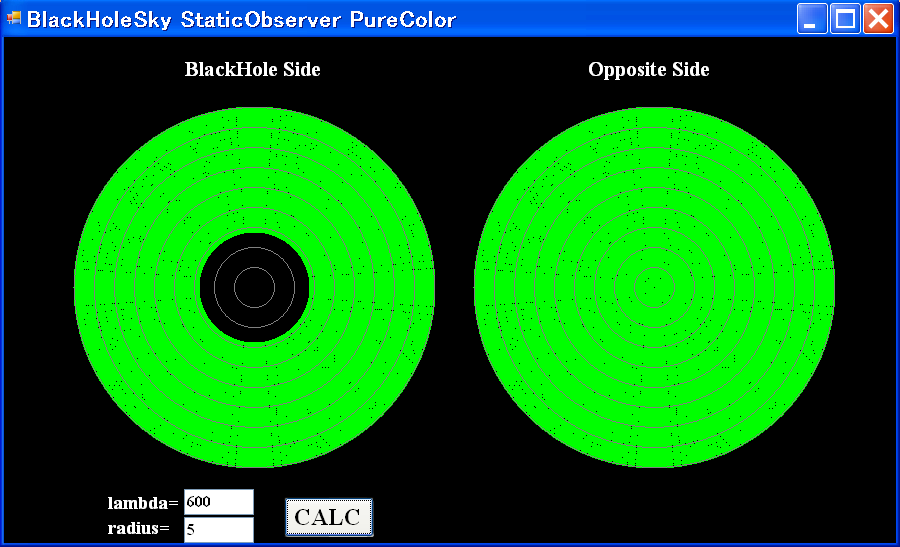This screenshot has height=547, width=900.
Task: Click the "BlackHole Side" heading
Action: (252, 69)
